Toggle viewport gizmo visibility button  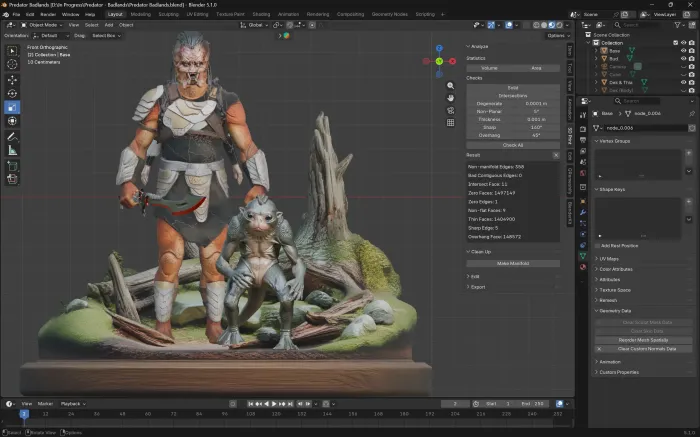coord(491,25)
